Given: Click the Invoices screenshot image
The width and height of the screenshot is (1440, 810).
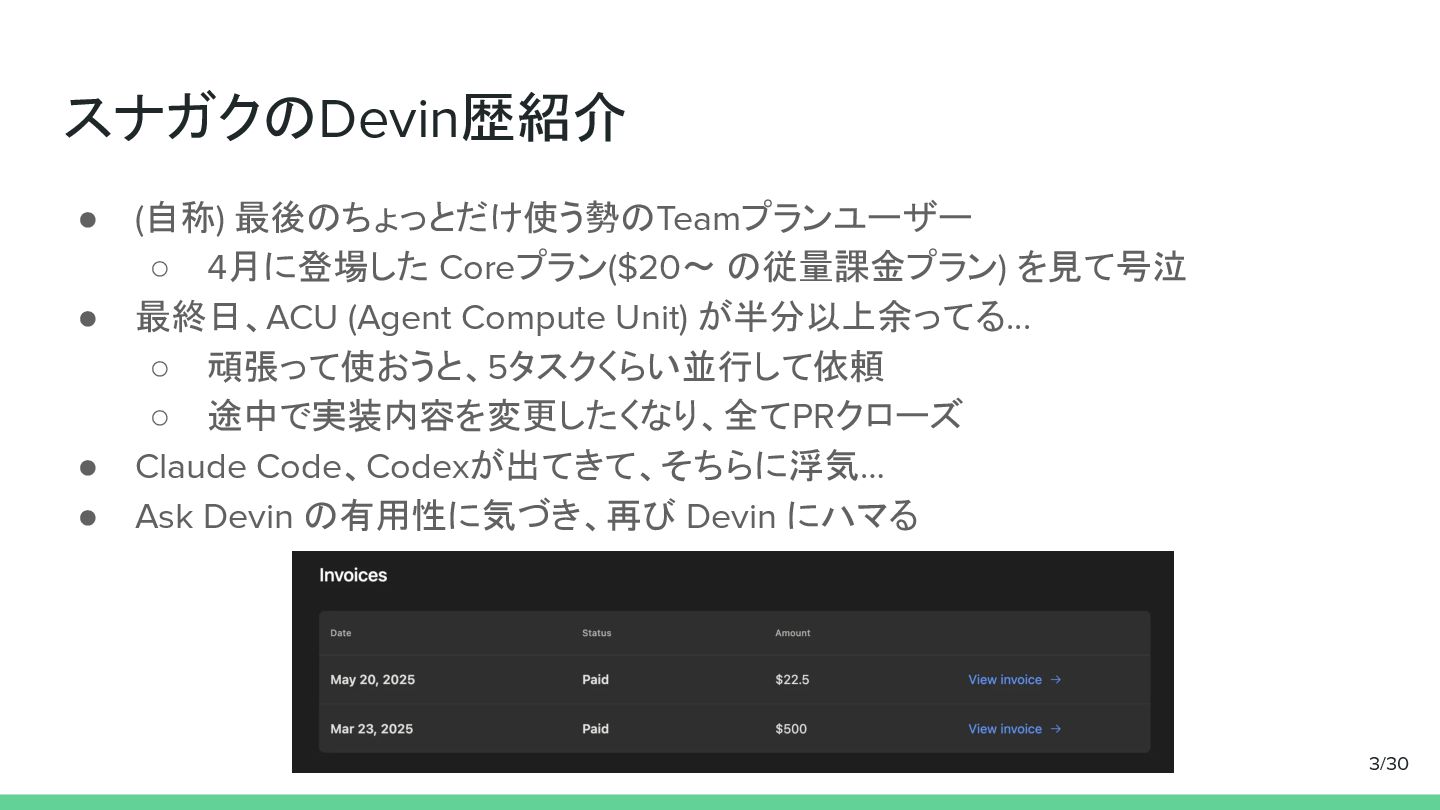Looking at the screenshot, I should click(x=732, y=662).
